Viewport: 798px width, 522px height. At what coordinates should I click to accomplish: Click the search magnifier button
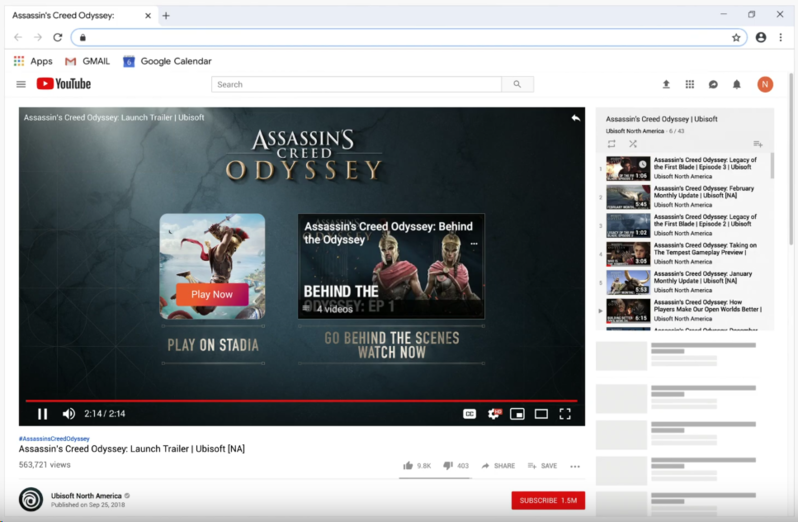tap(517, 84)
